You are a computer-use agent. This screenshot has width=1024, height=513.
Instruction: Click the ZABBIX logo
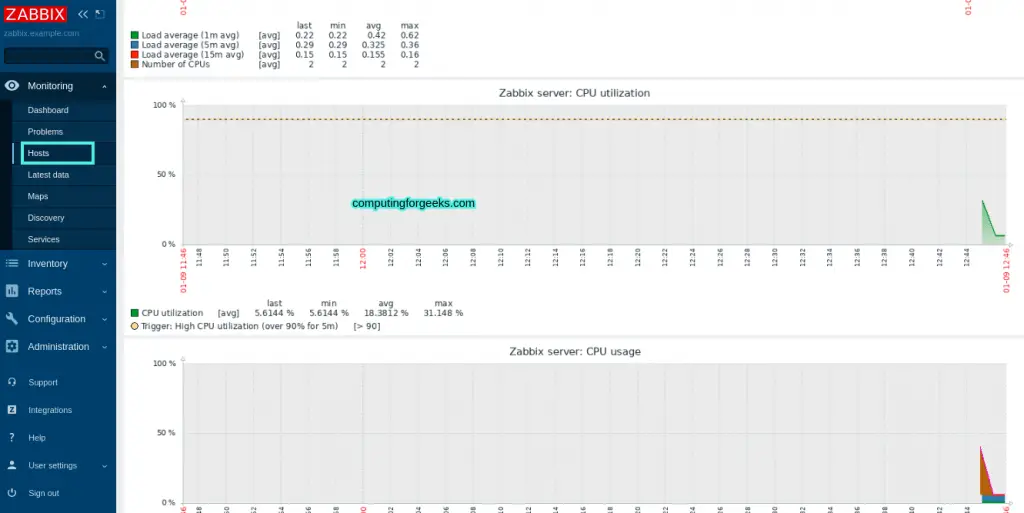[35, 14]
